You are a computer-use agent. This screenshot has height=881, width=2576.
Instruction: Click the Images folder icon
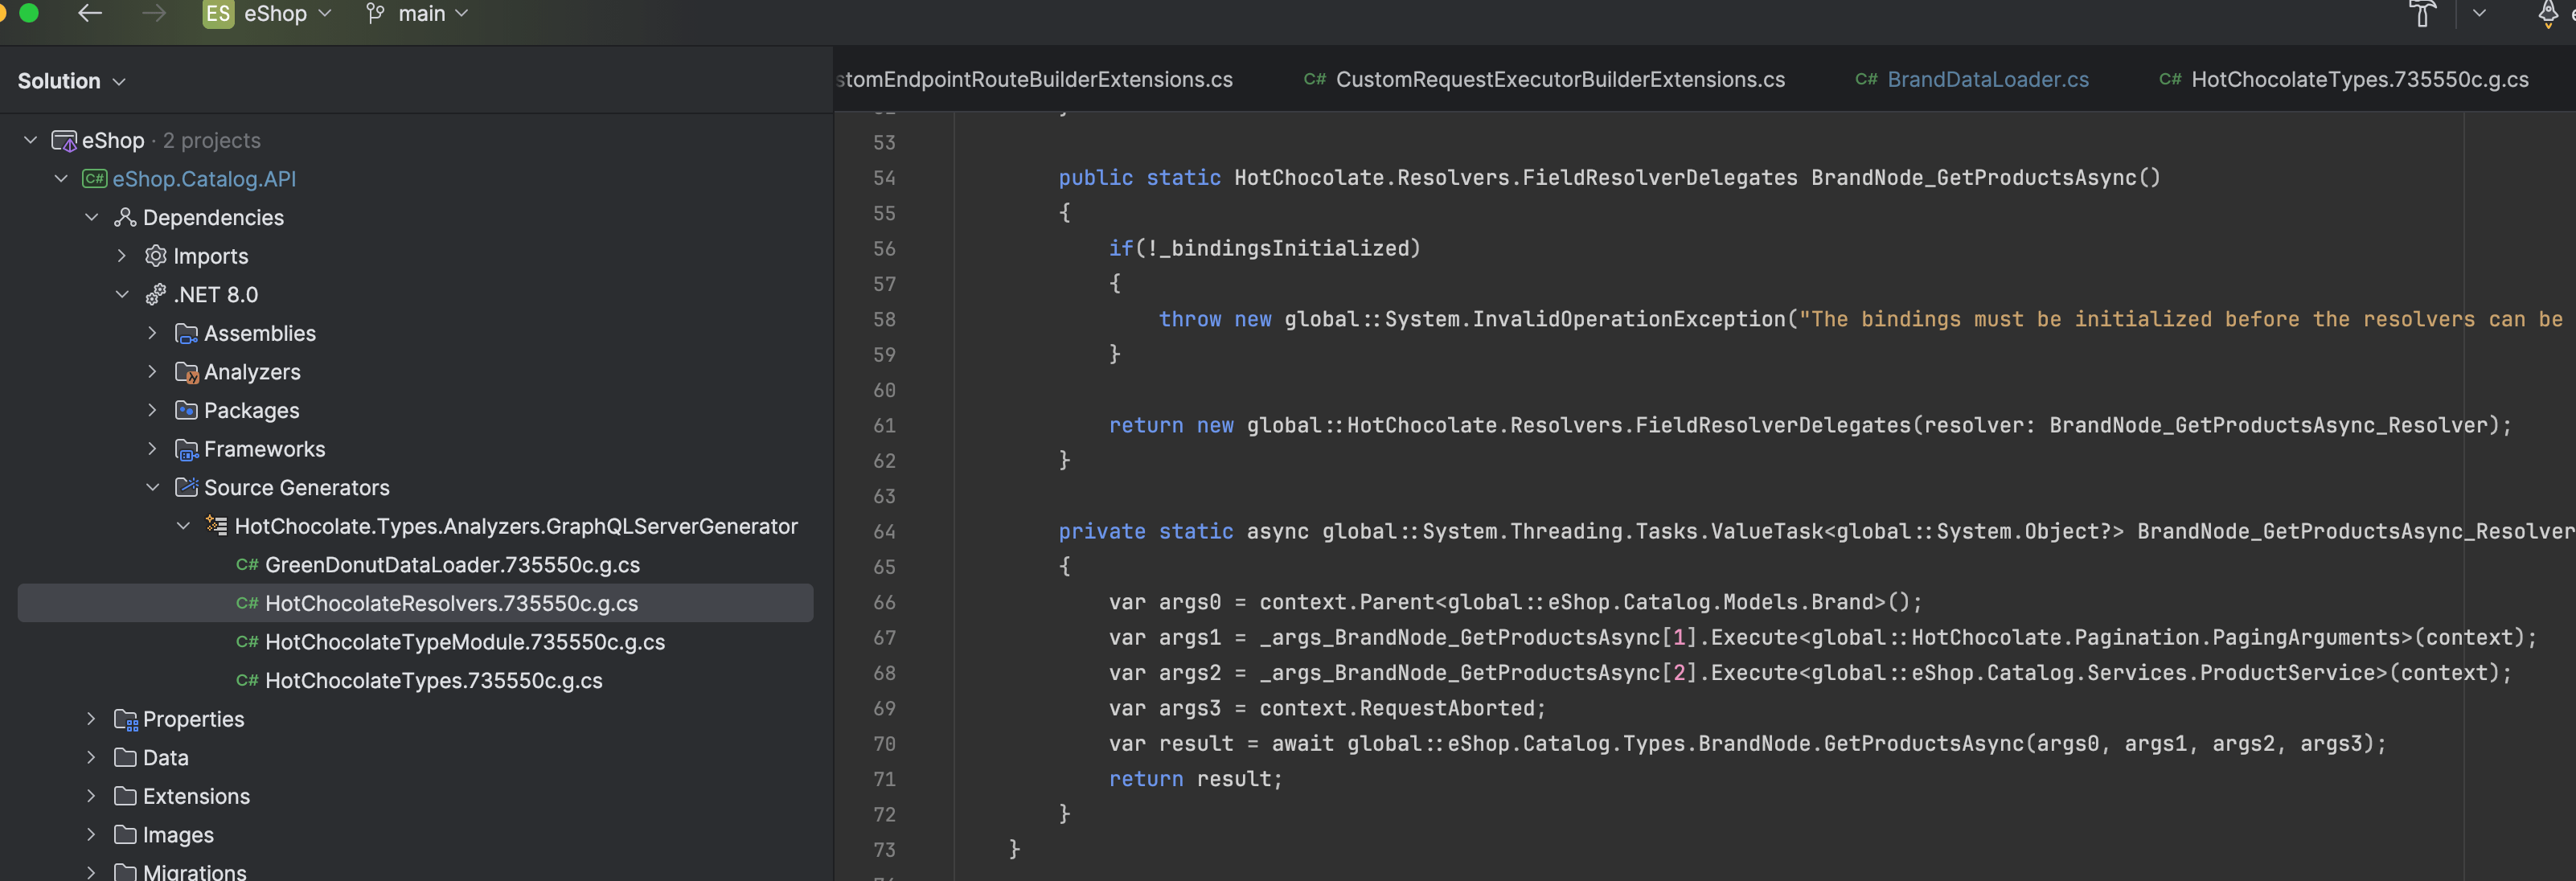tap(125, 835)
